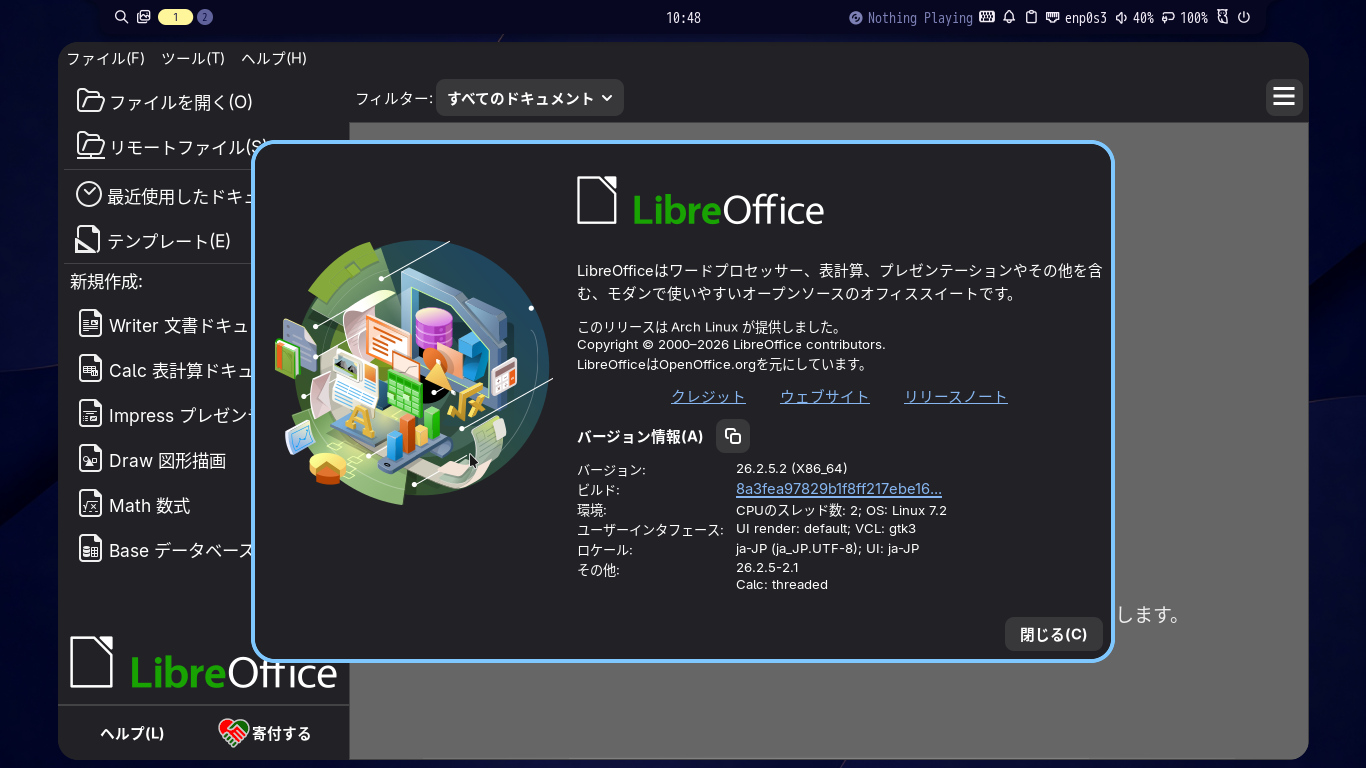Open the ヘルプ(H) menu
The height and width of the screenshot is (768, 1366).
tap(274, 58)
